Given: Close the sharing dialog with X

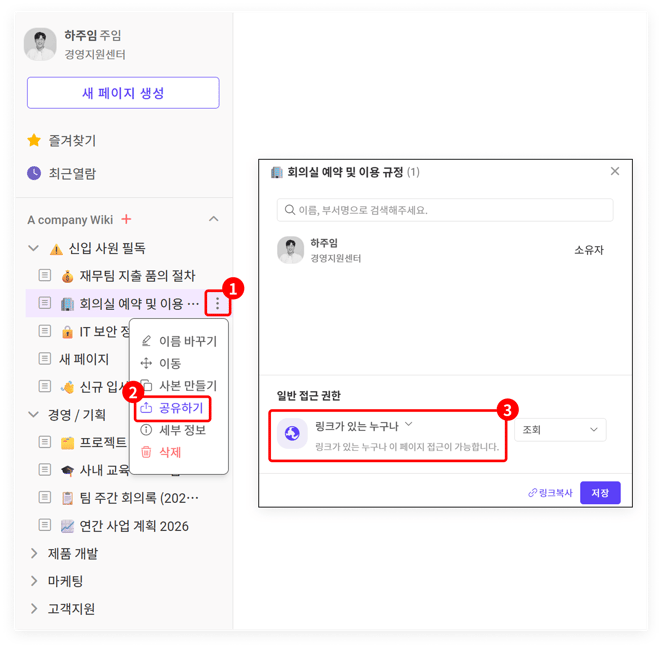Looking at the screenshot, I should point(615,172).
